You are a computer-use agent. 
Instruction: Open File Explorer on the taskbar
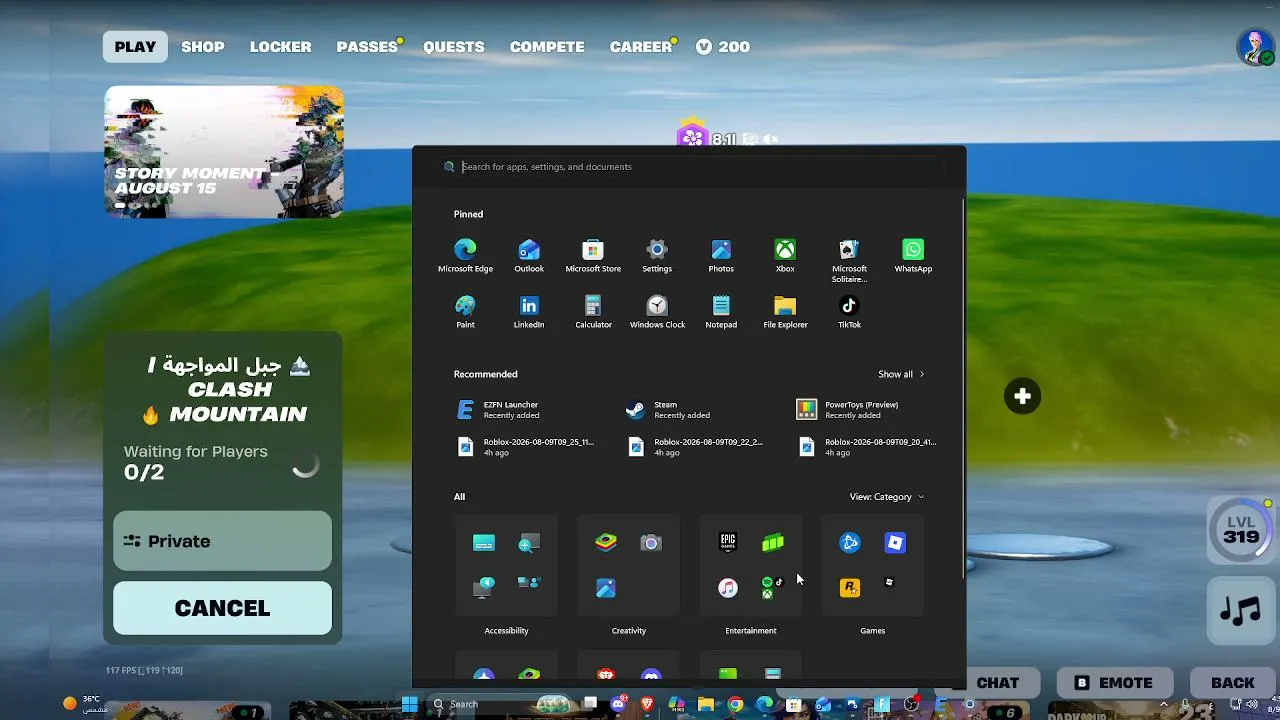[x=706, y=704]
